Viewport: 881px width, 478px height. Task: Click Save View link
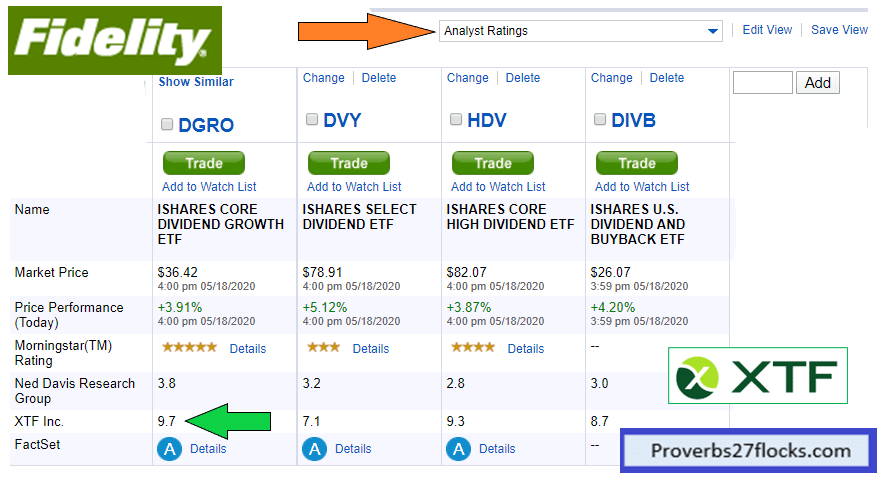[x=839, y=30]
